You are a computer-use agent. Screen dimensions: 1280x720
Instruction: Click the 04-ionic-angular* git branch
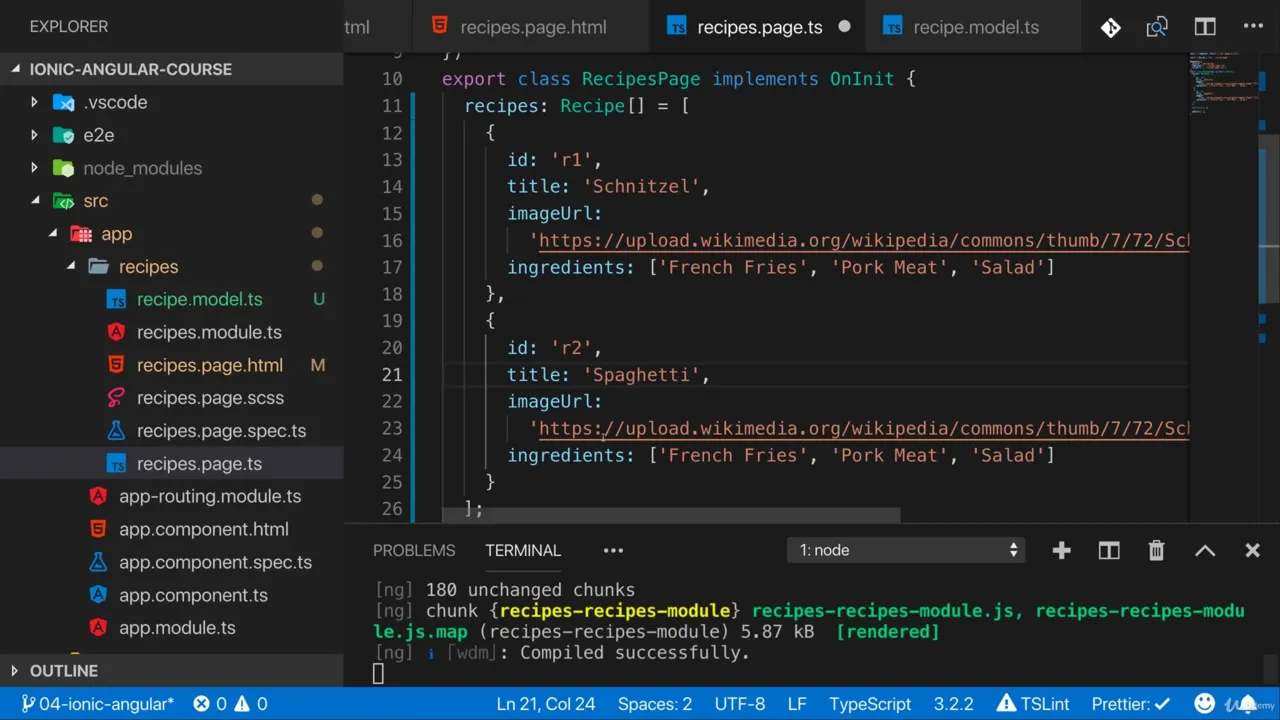(97, 704)
